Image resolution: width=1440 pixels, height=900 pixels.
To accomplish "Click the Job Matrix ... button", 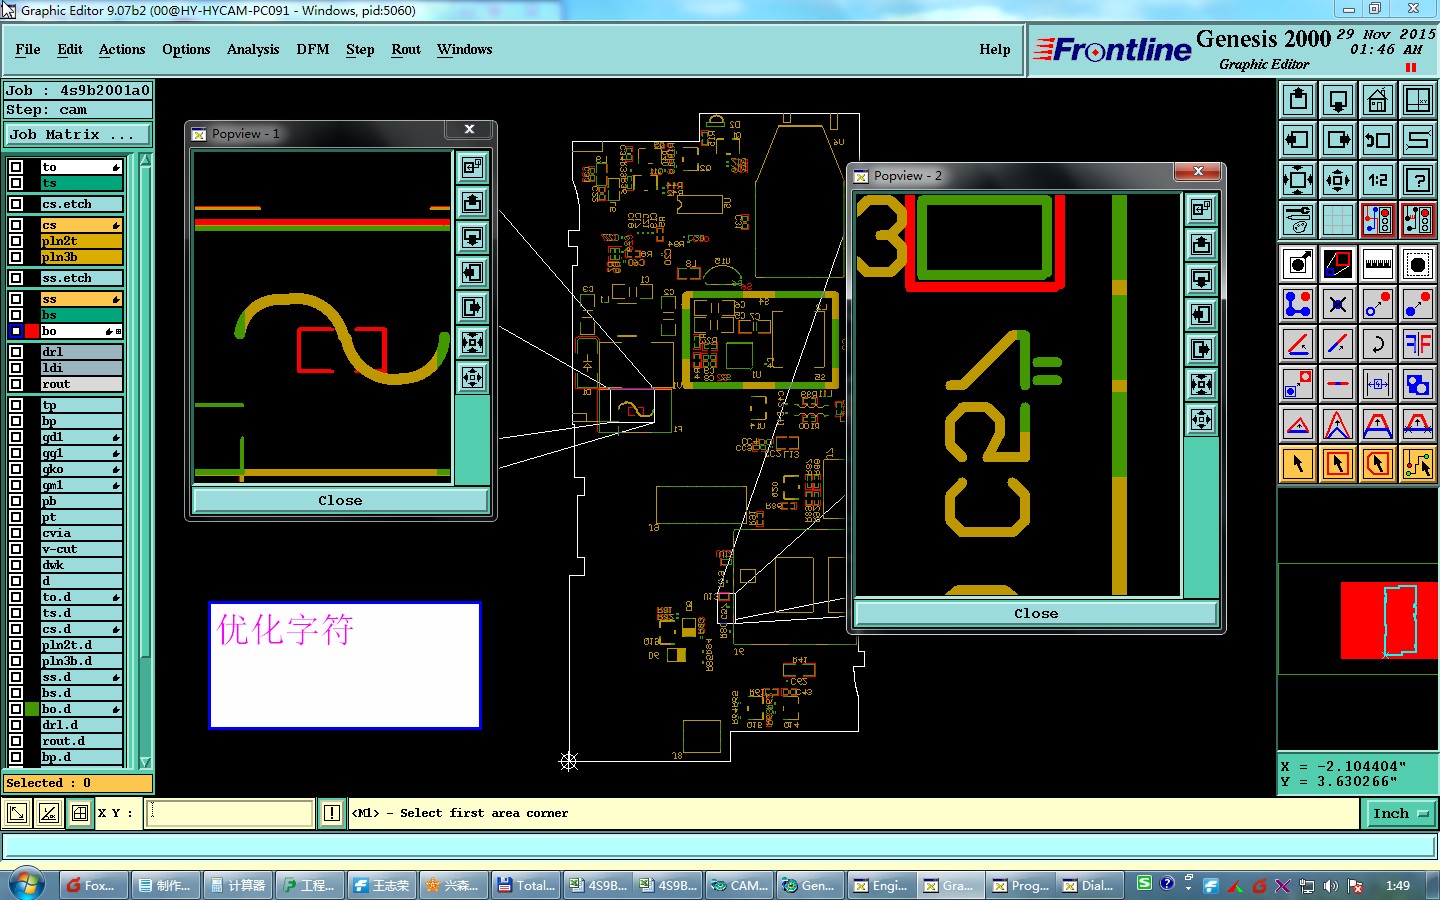I will pos(78,134).
